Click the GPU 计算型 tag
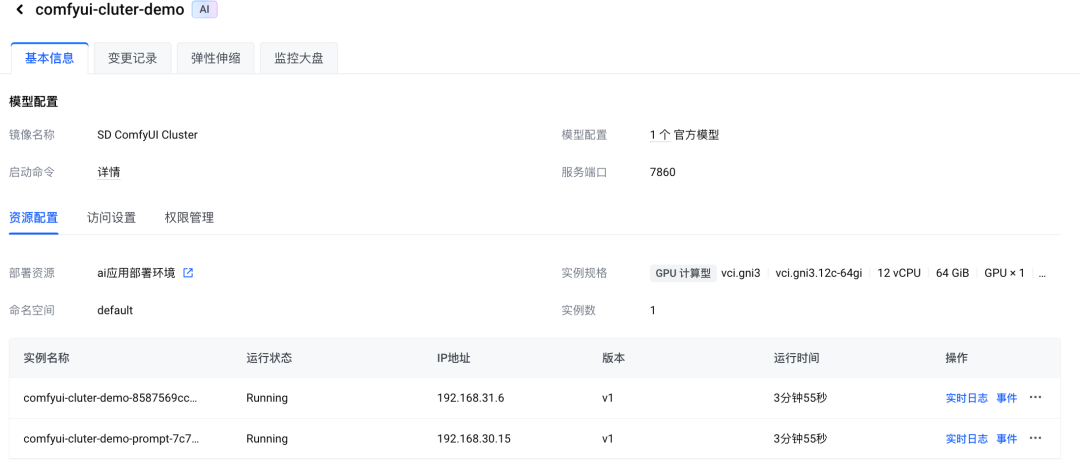This screenshot has height=476, width=1080. tap(683, 273)
